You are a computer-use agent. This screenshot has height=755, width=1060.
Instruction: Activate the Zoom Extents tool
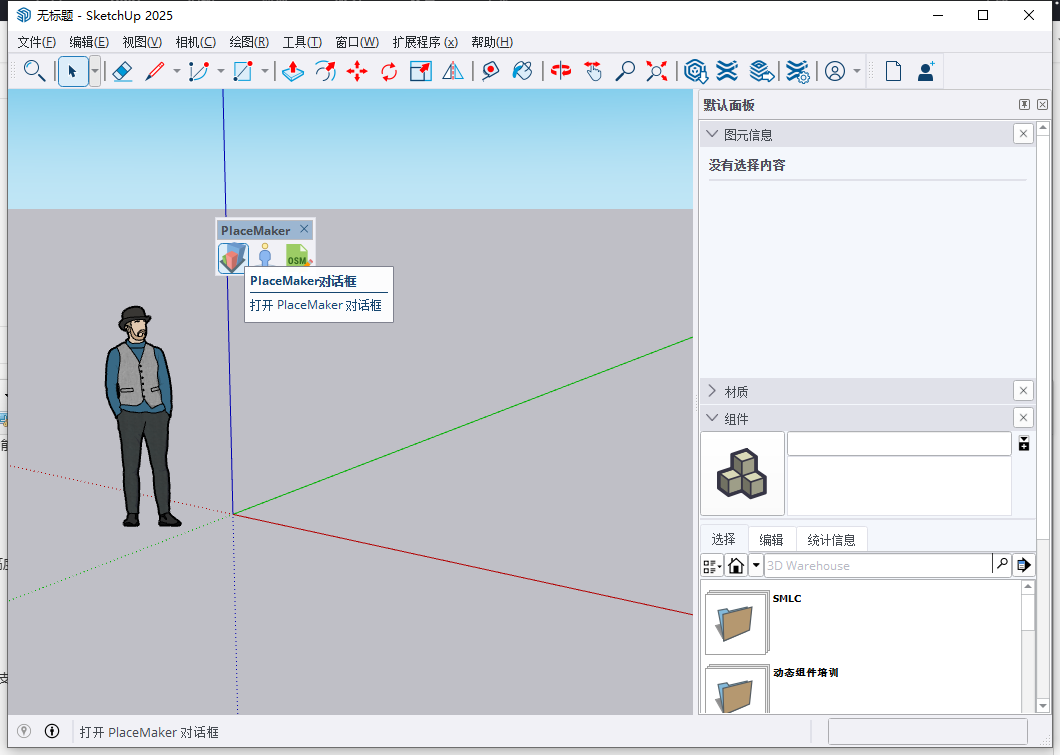[657, 71]
